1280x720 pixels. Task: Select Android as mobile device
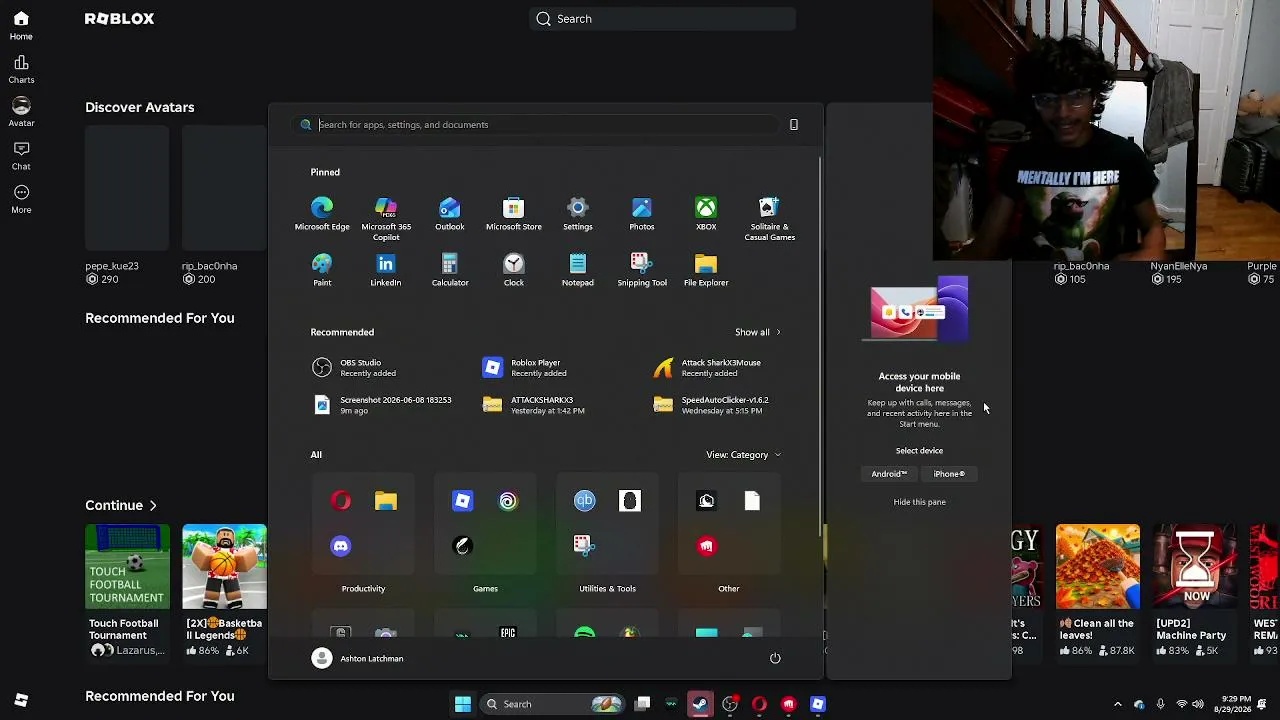[889, 474]
